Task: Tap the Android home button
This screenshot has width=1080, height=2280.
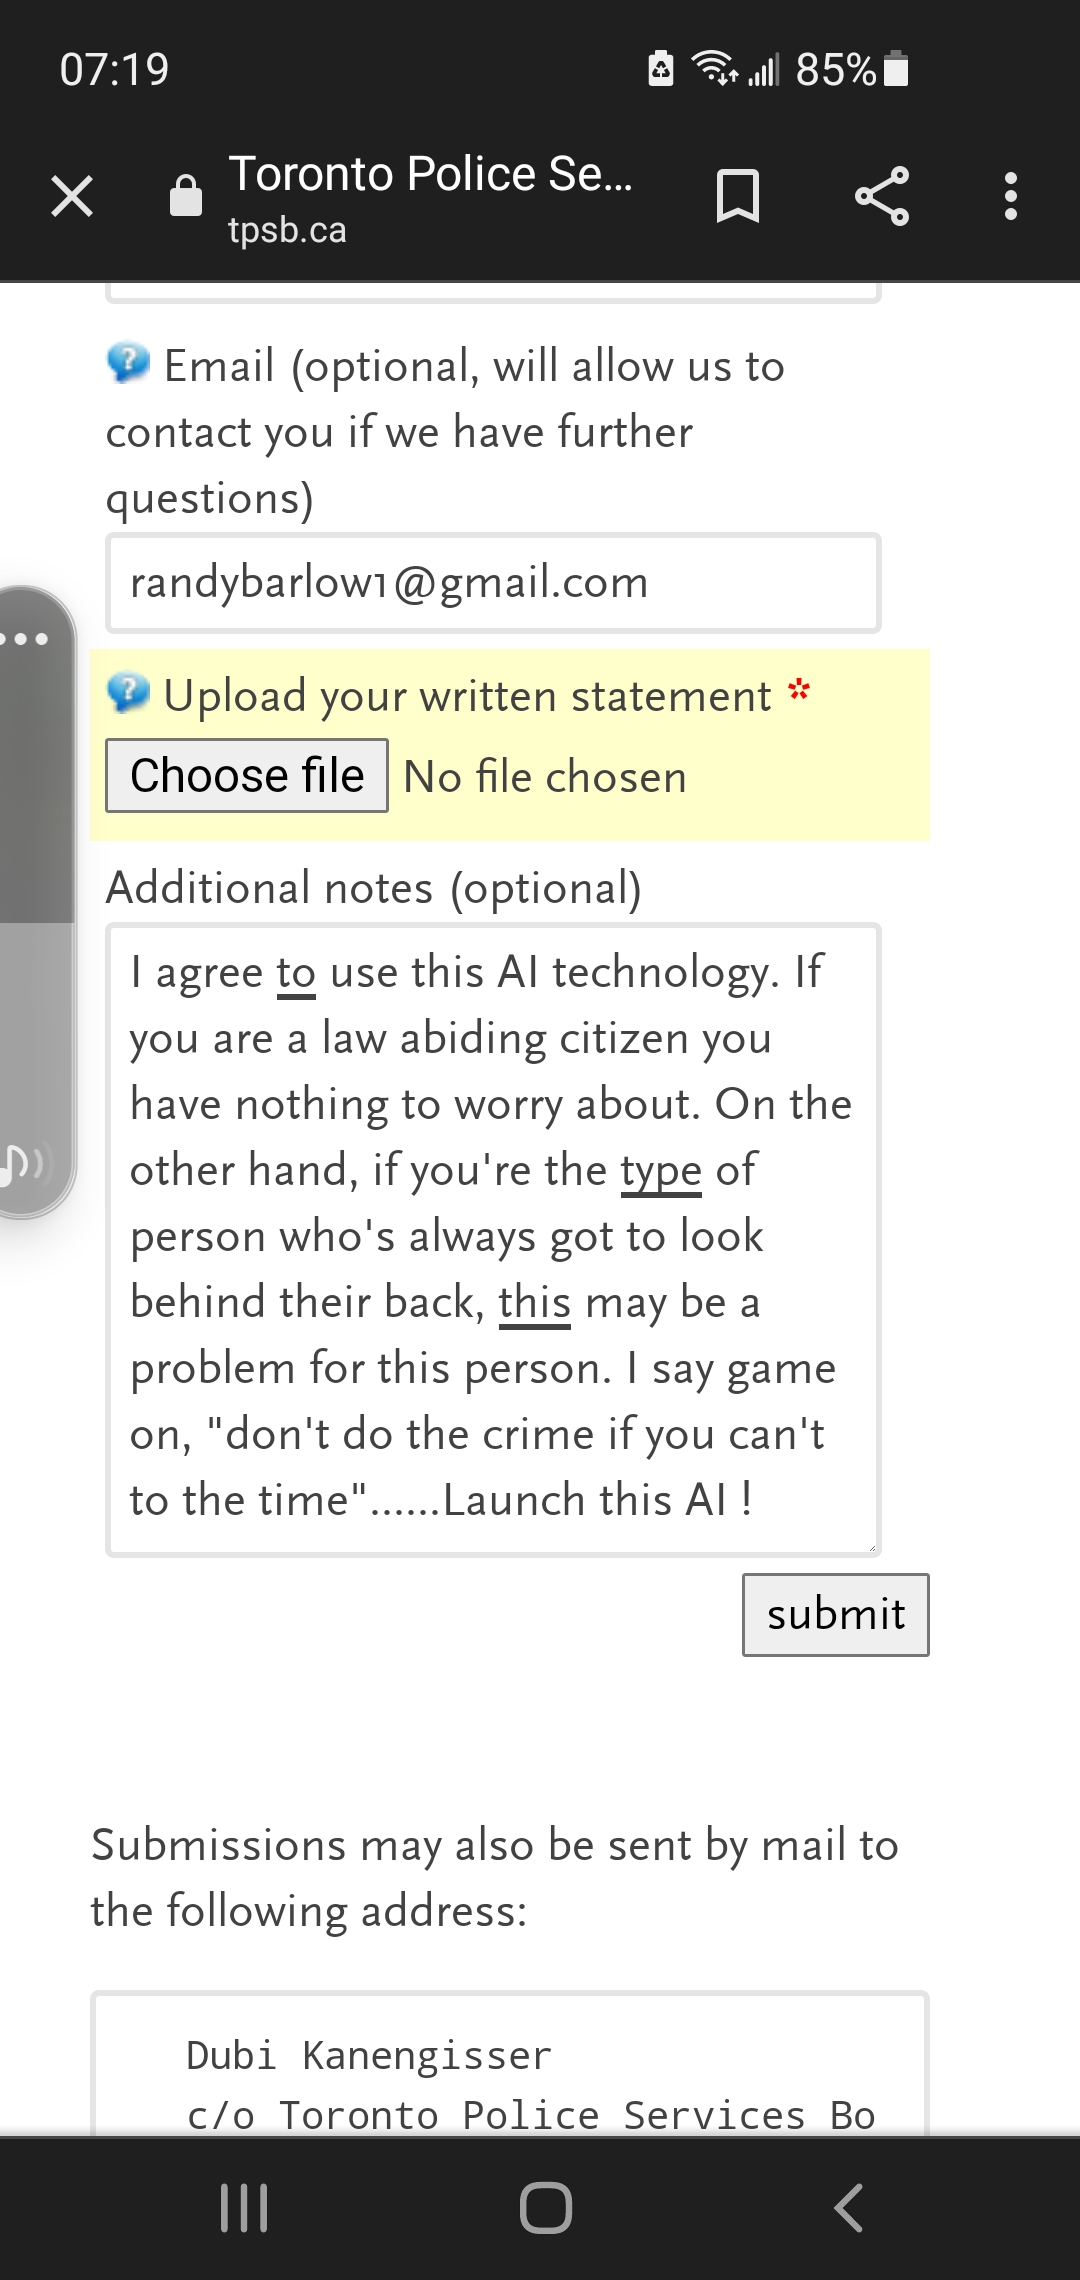Action: [546, 2208]
